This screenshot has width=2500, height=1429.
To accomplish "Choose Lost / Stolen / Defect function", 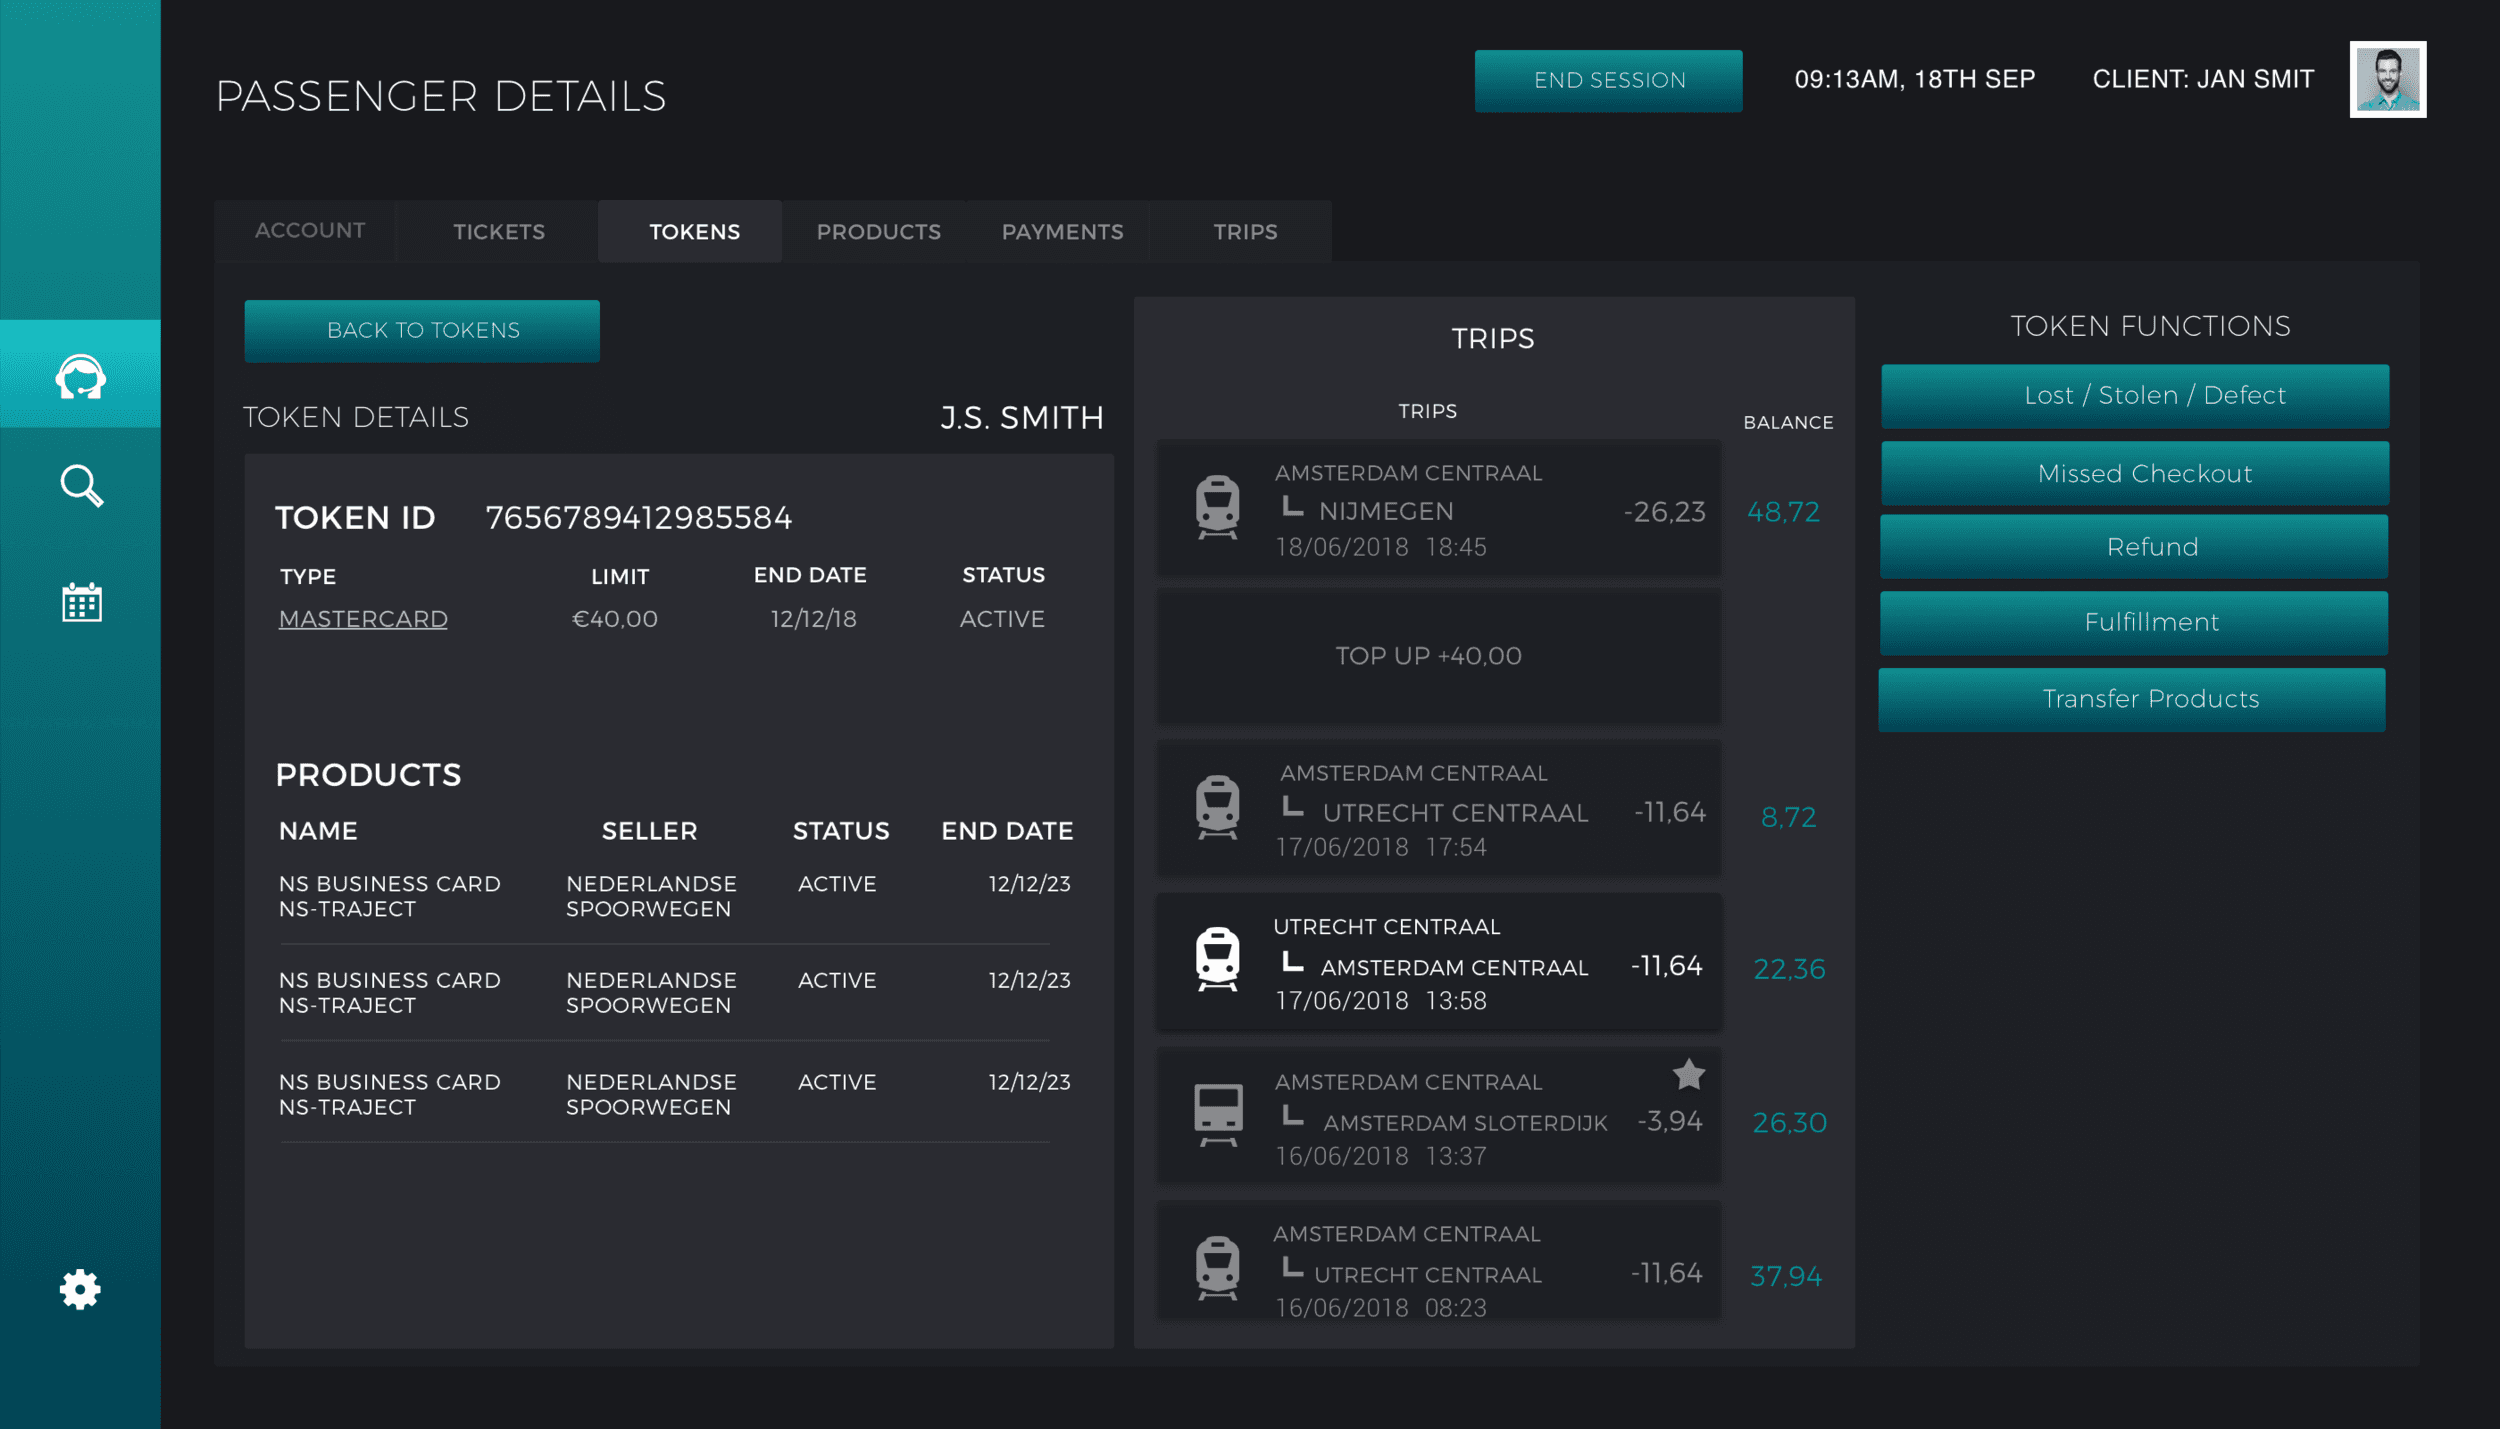I will pyautogui.click(x=2135, y=396).
